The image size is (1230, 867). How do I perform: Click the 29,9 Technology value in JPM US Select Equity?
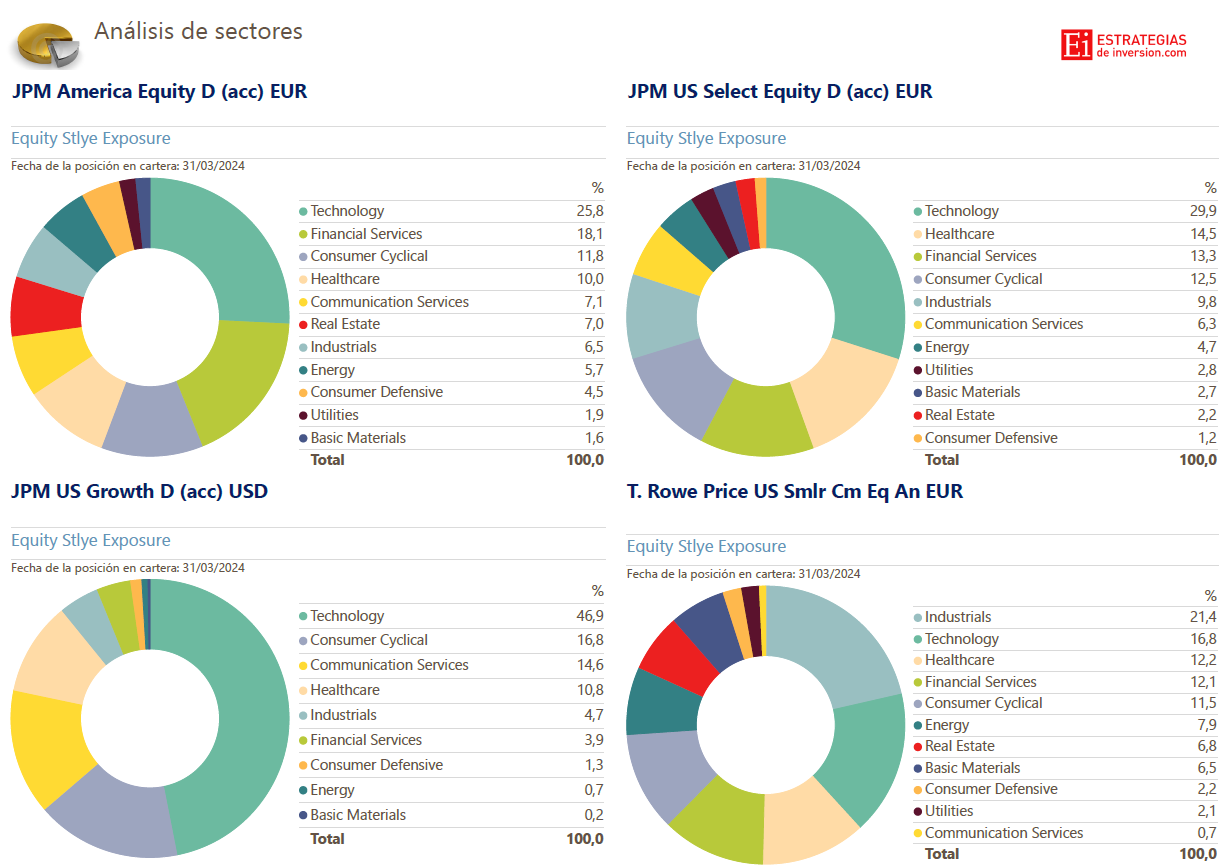1203,211
